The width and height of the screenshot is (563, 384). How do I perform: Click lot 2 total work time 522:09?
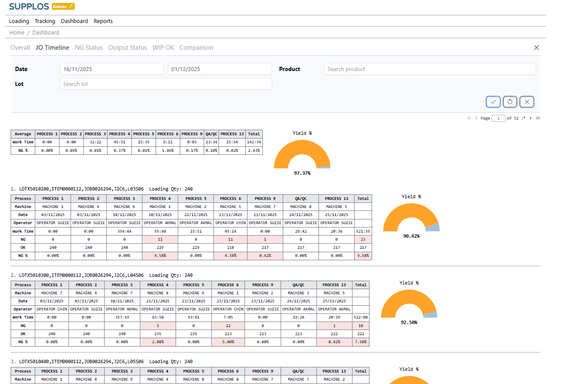(361, 318)
